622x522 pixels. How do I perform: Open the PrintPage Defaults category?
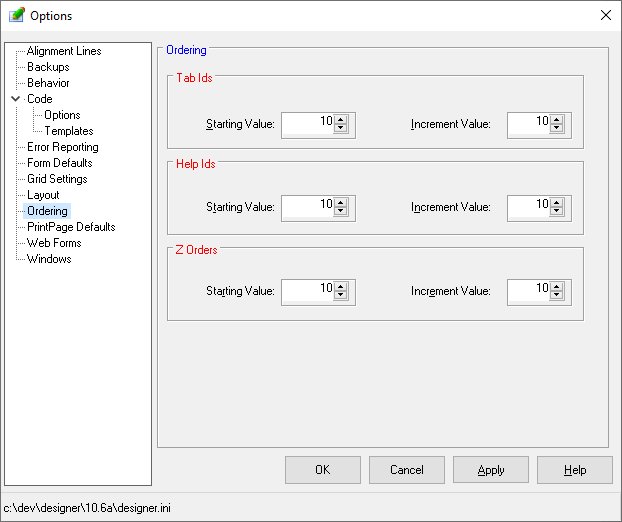pos(71,227)
